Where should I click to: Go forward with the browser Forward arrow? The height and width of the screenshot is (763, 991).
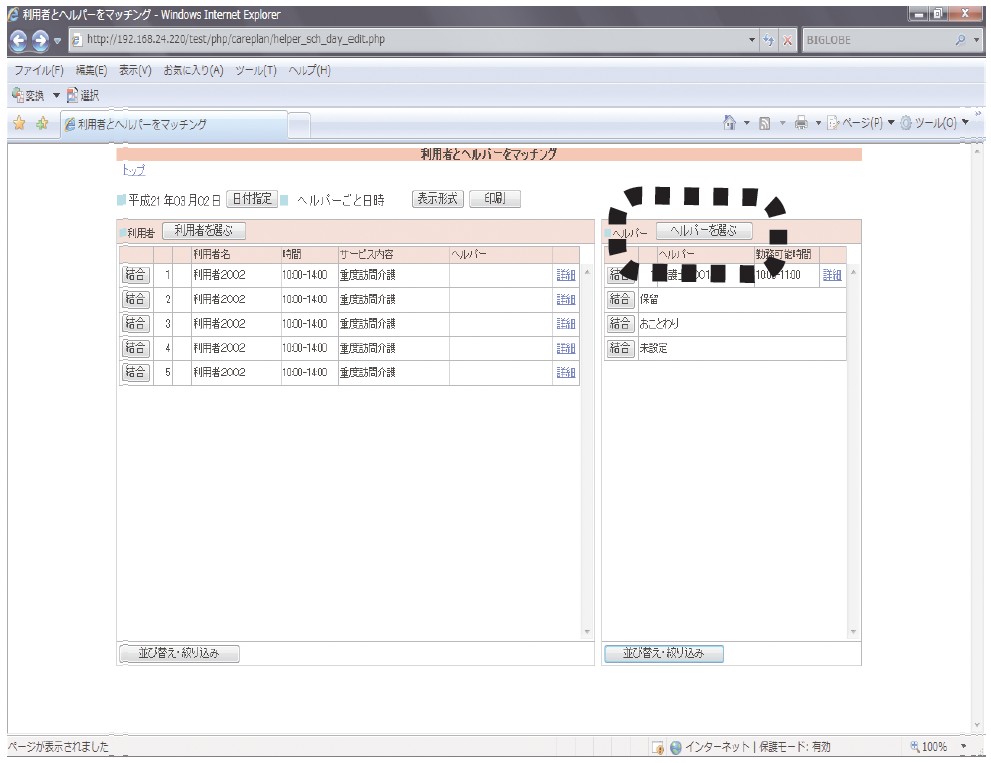(x=40, y=41)
